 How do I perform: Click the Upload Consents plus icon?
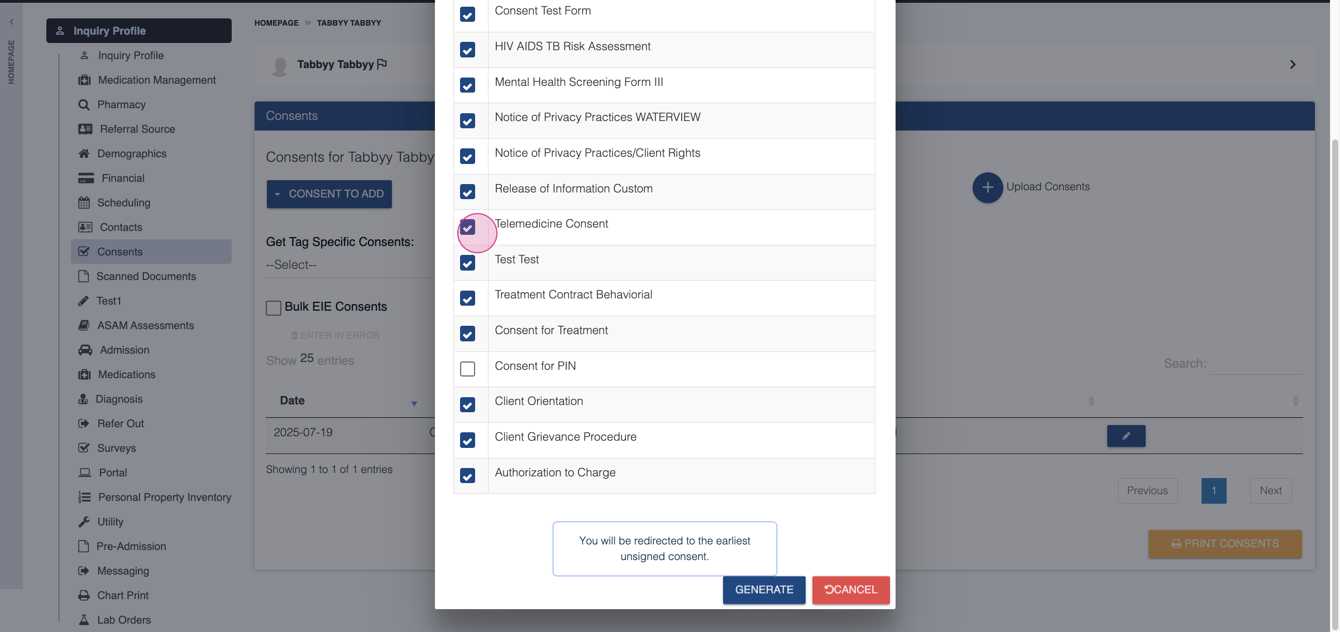click(987, 187)
